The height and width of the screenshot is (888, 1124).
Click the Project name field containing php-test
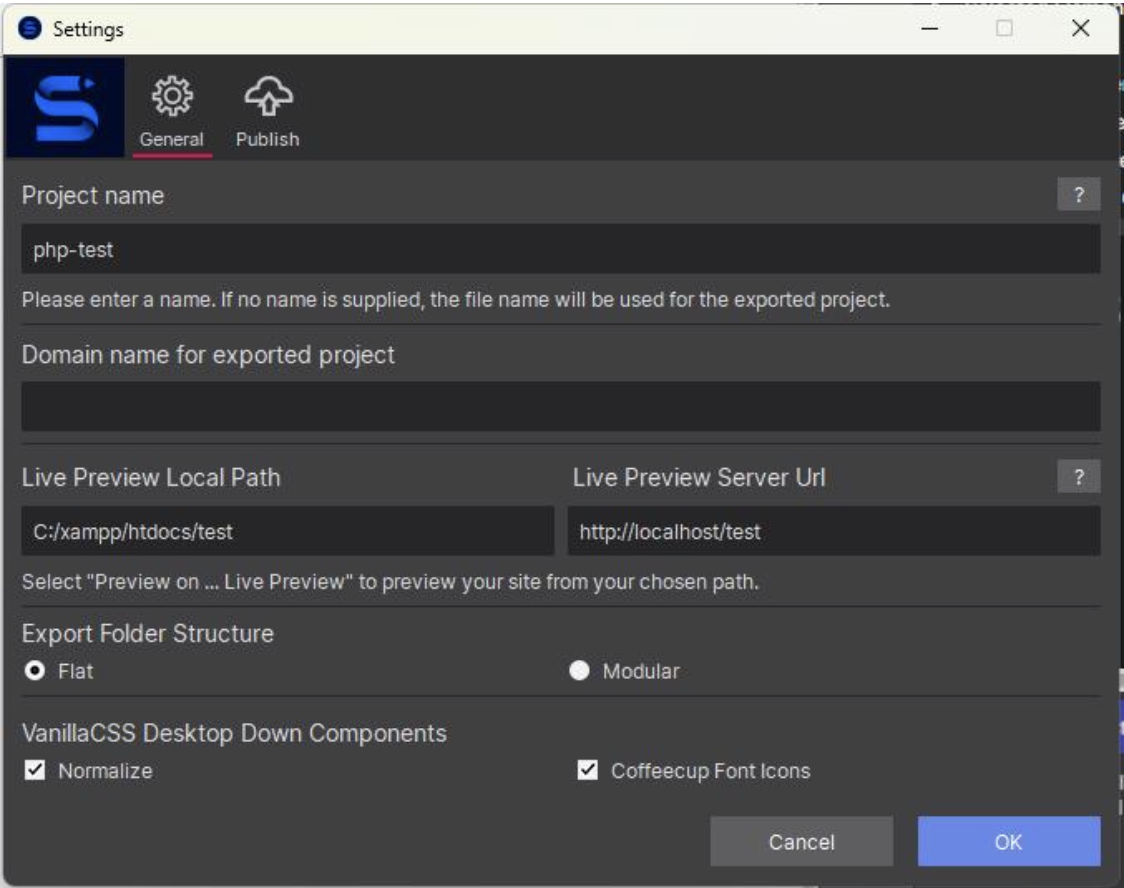560,249
